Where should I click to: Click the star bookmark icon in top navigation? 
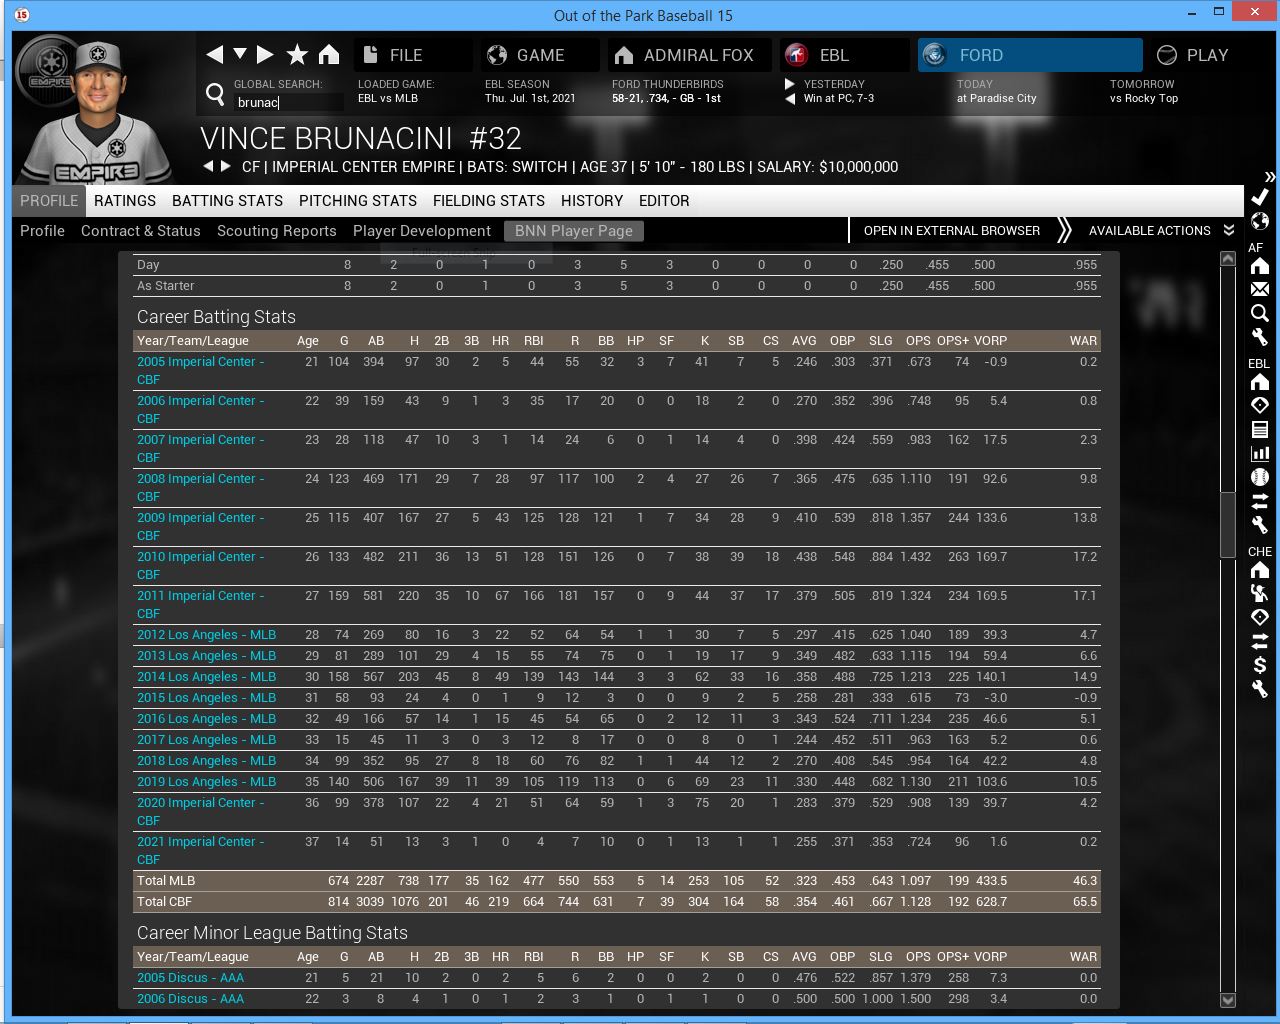297,55
